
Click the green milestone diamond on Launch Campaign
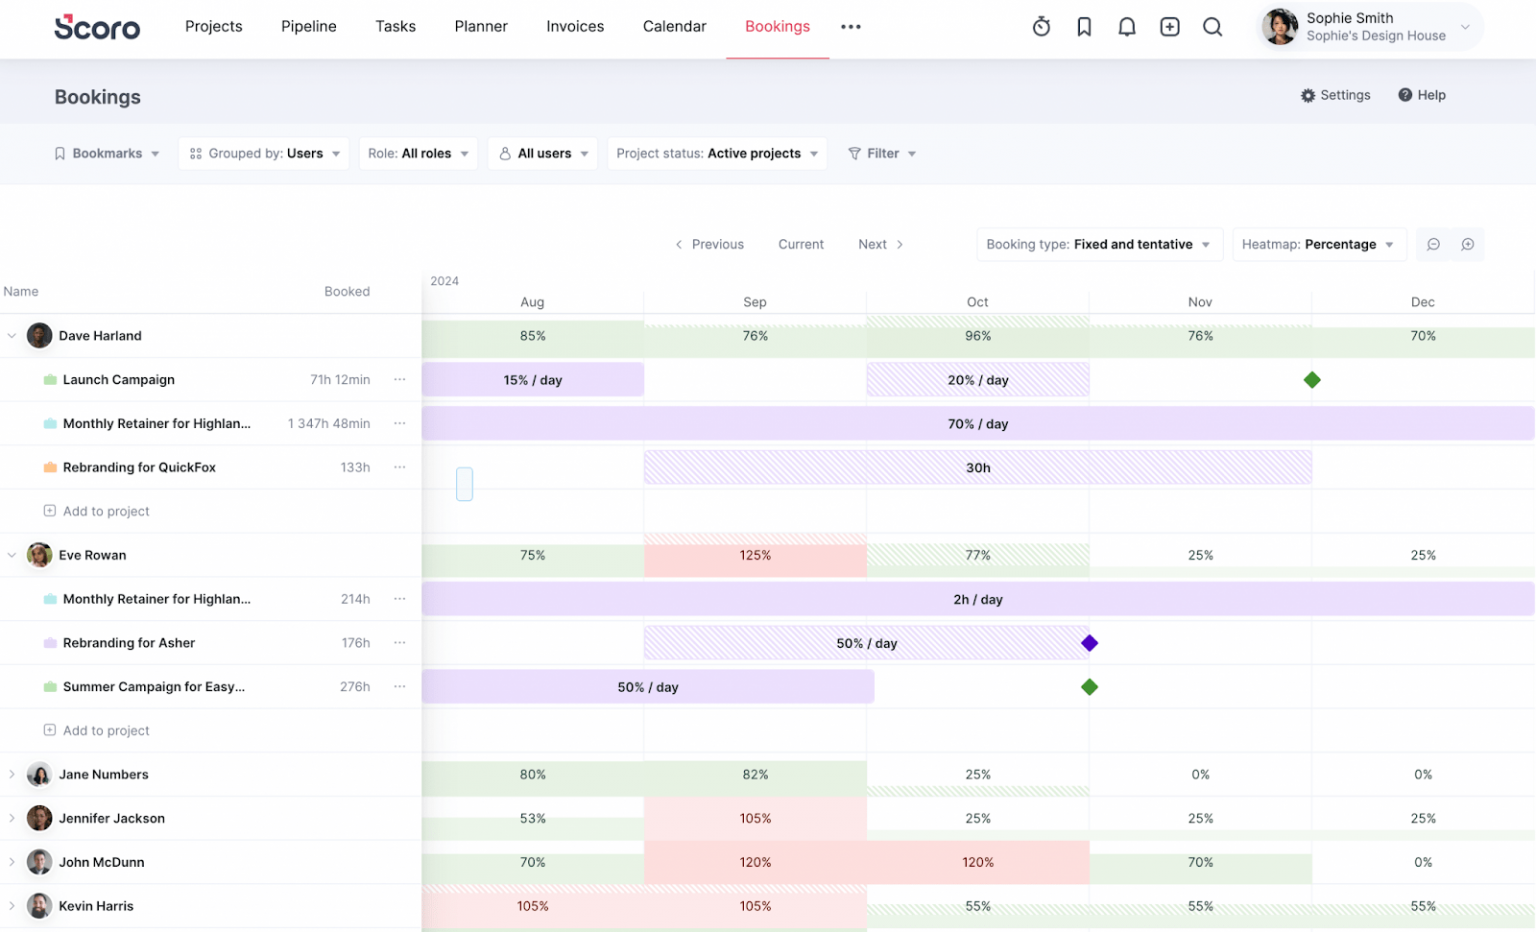click(x=1312, y=380)
